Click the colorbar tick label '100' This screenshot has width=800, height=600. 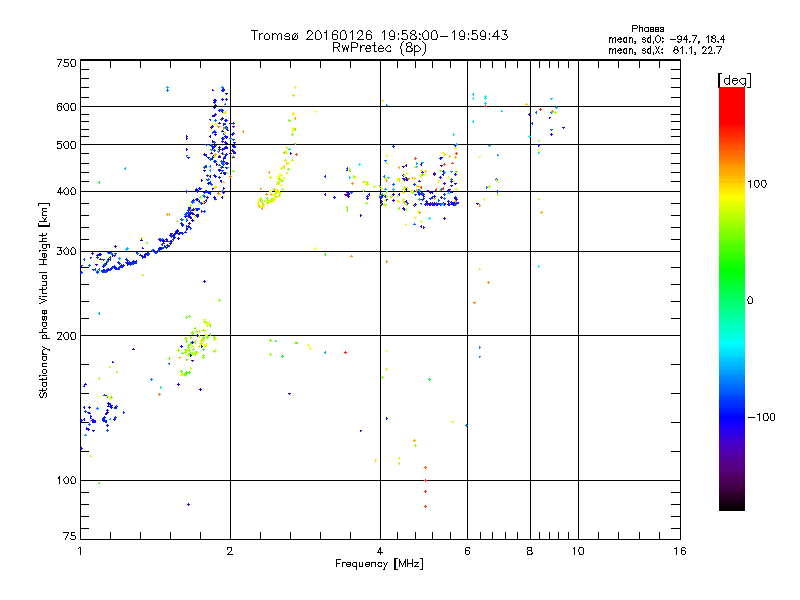757,184
